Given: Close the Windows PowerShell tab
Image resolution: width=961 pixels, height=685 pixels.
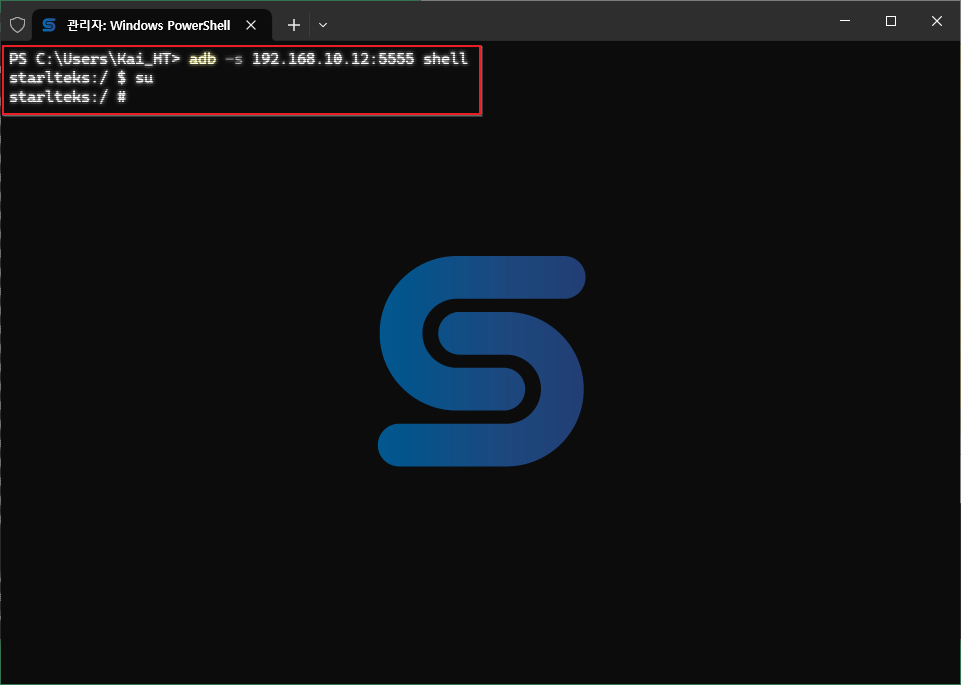Looking at the screenshot, I should pos(251,25).
